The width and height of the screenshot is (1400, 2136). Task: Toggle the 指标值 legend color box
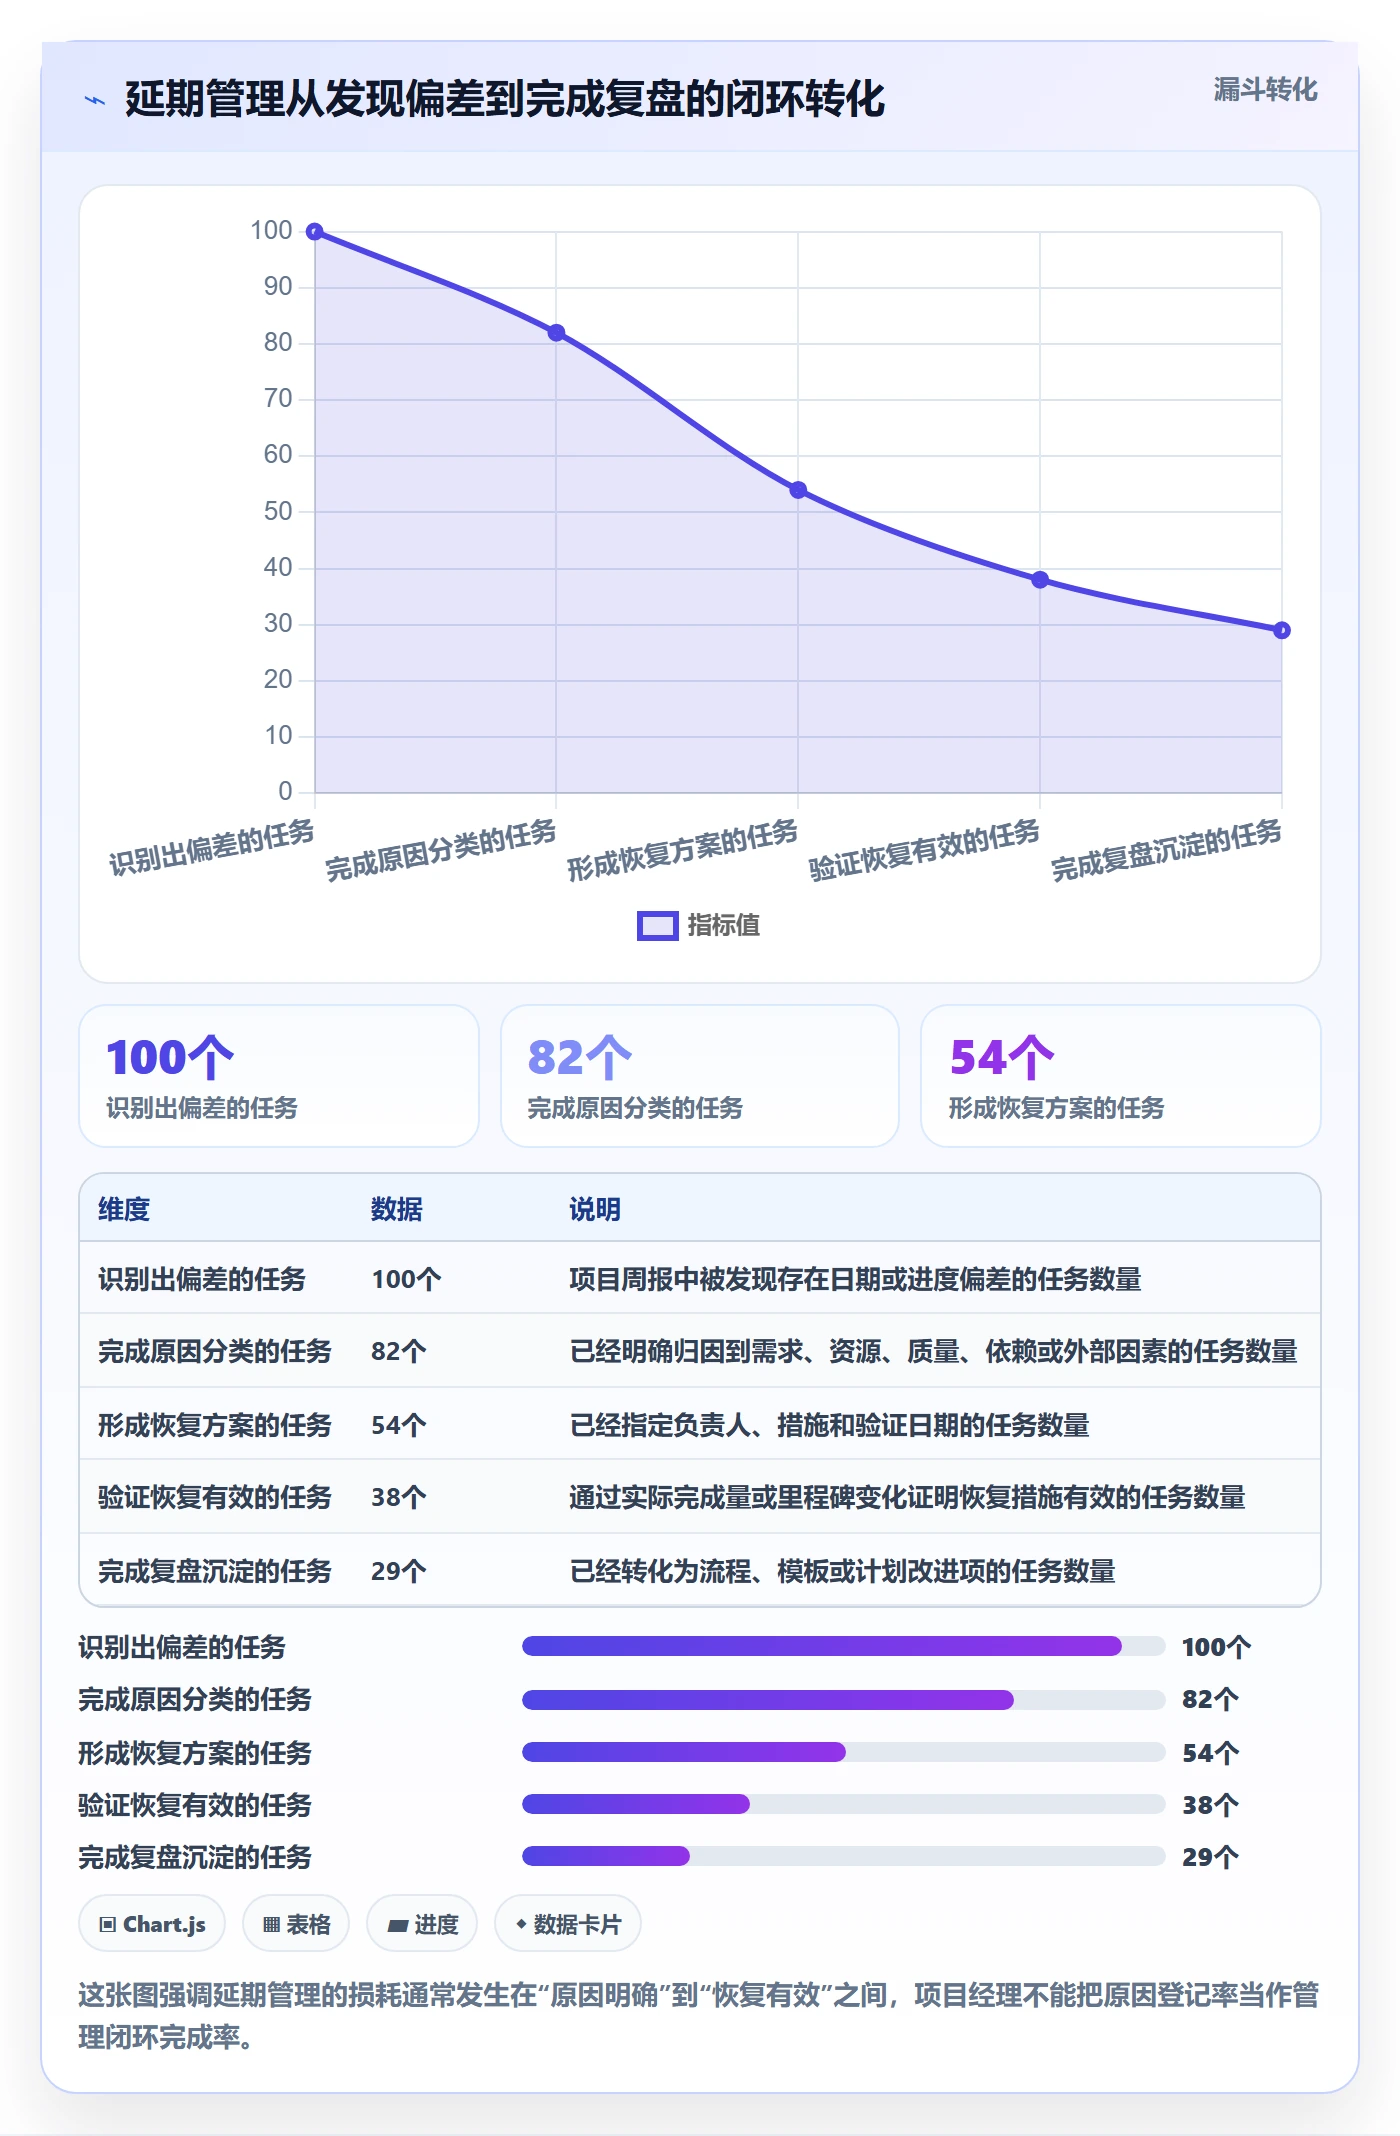click(x=657, y=925)
